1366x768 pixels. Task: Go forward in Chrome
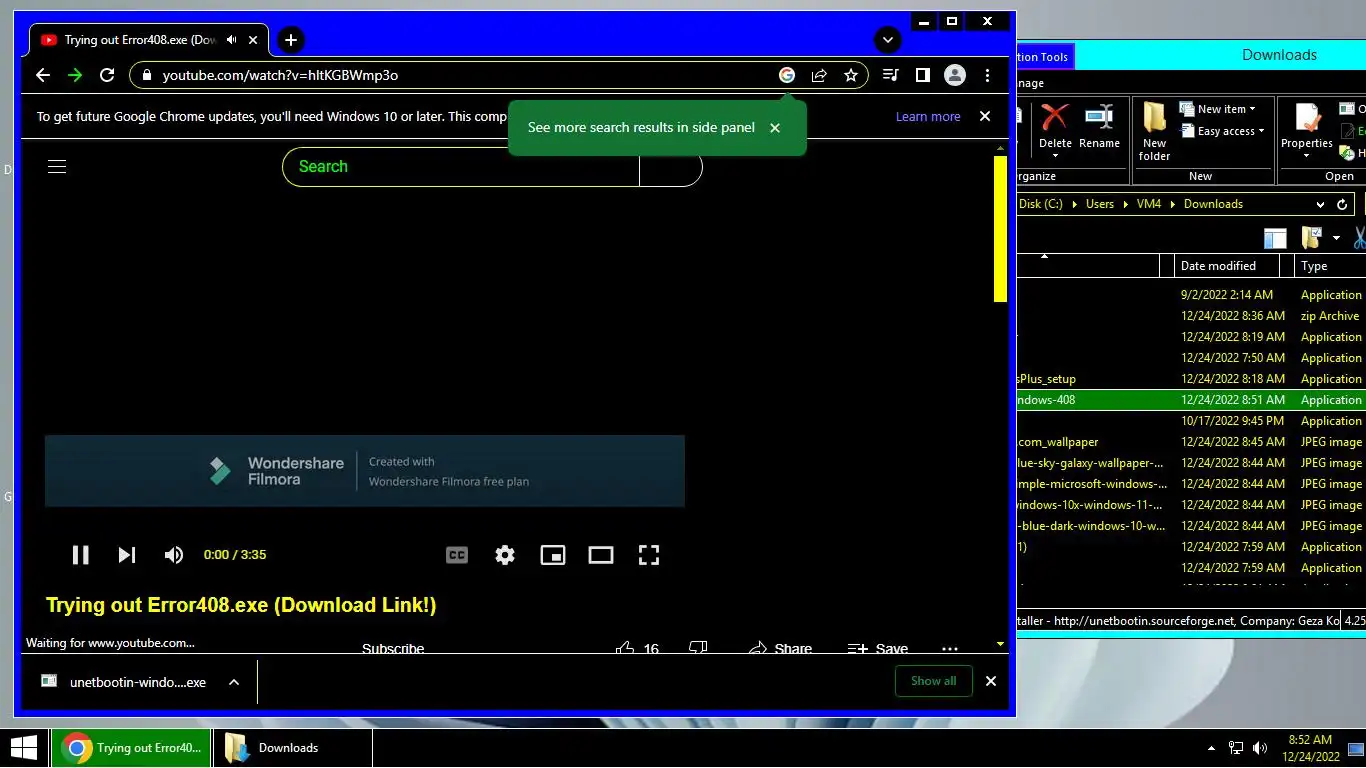pos(74,75)
